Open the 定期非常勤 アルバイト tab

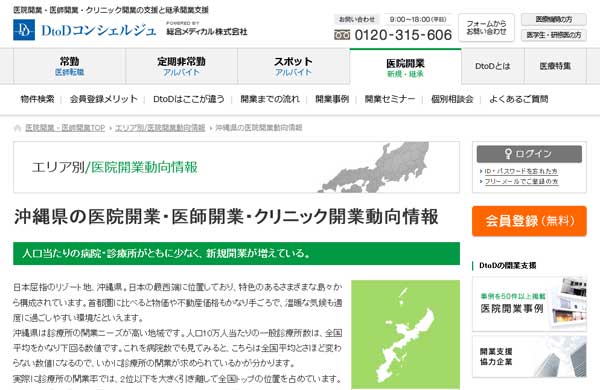[x=181, y=66]
